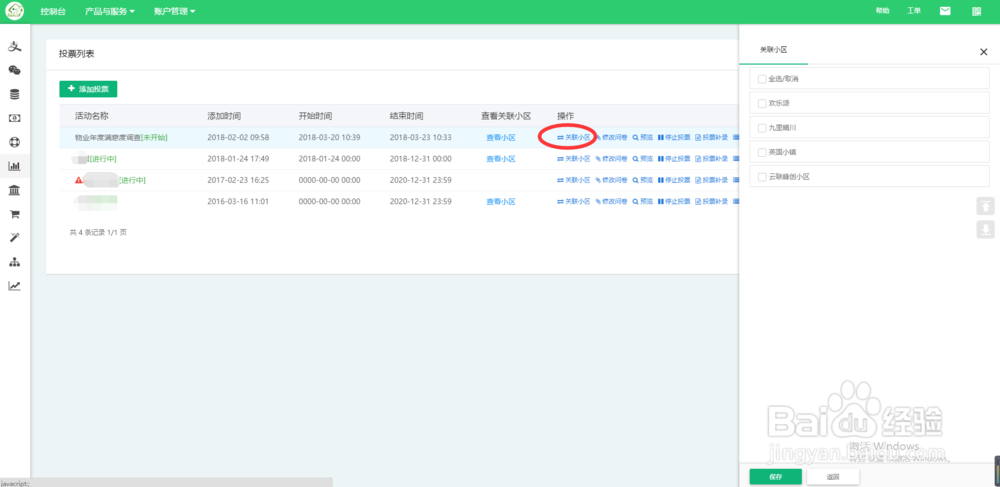Click the 2018-03-20 10:39 start time cell
This screenshot has width=1000, height=487.
pos(329,138)
